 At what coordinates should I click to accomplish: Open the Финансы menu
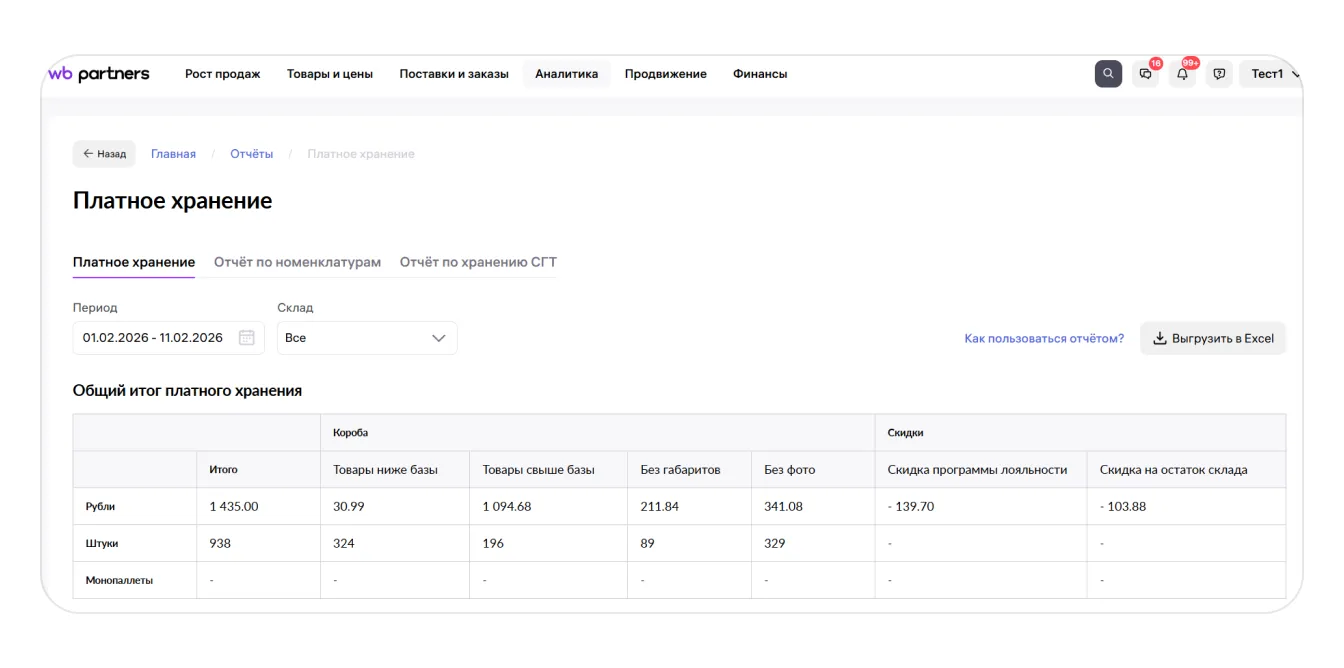pyautogui.click(x=759, y=74)
